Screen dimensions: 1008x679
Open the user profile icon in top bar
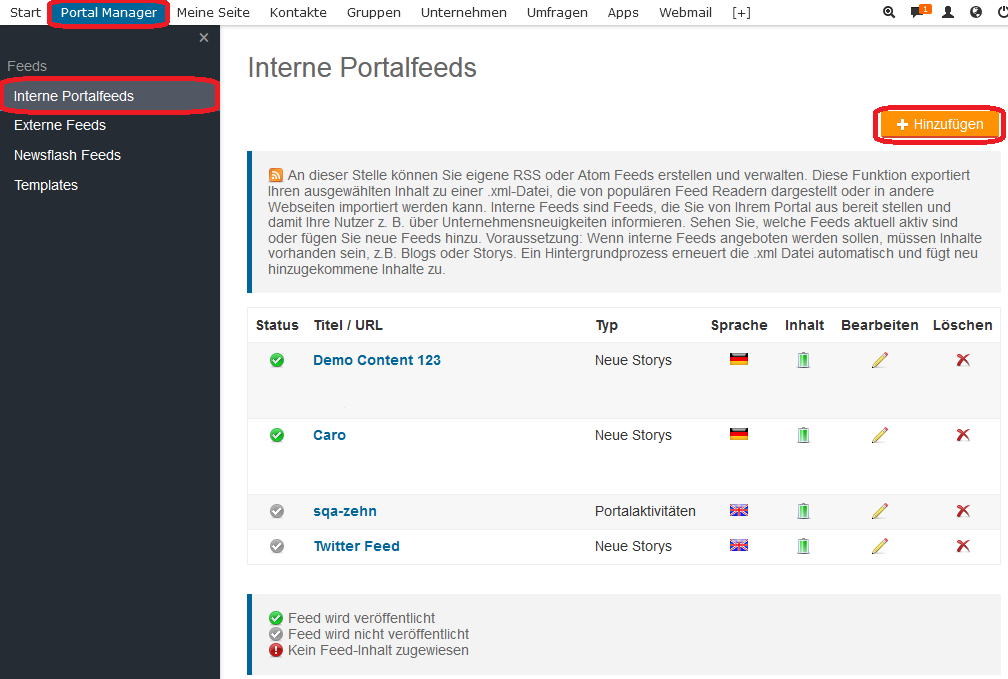tap(948, 12)
